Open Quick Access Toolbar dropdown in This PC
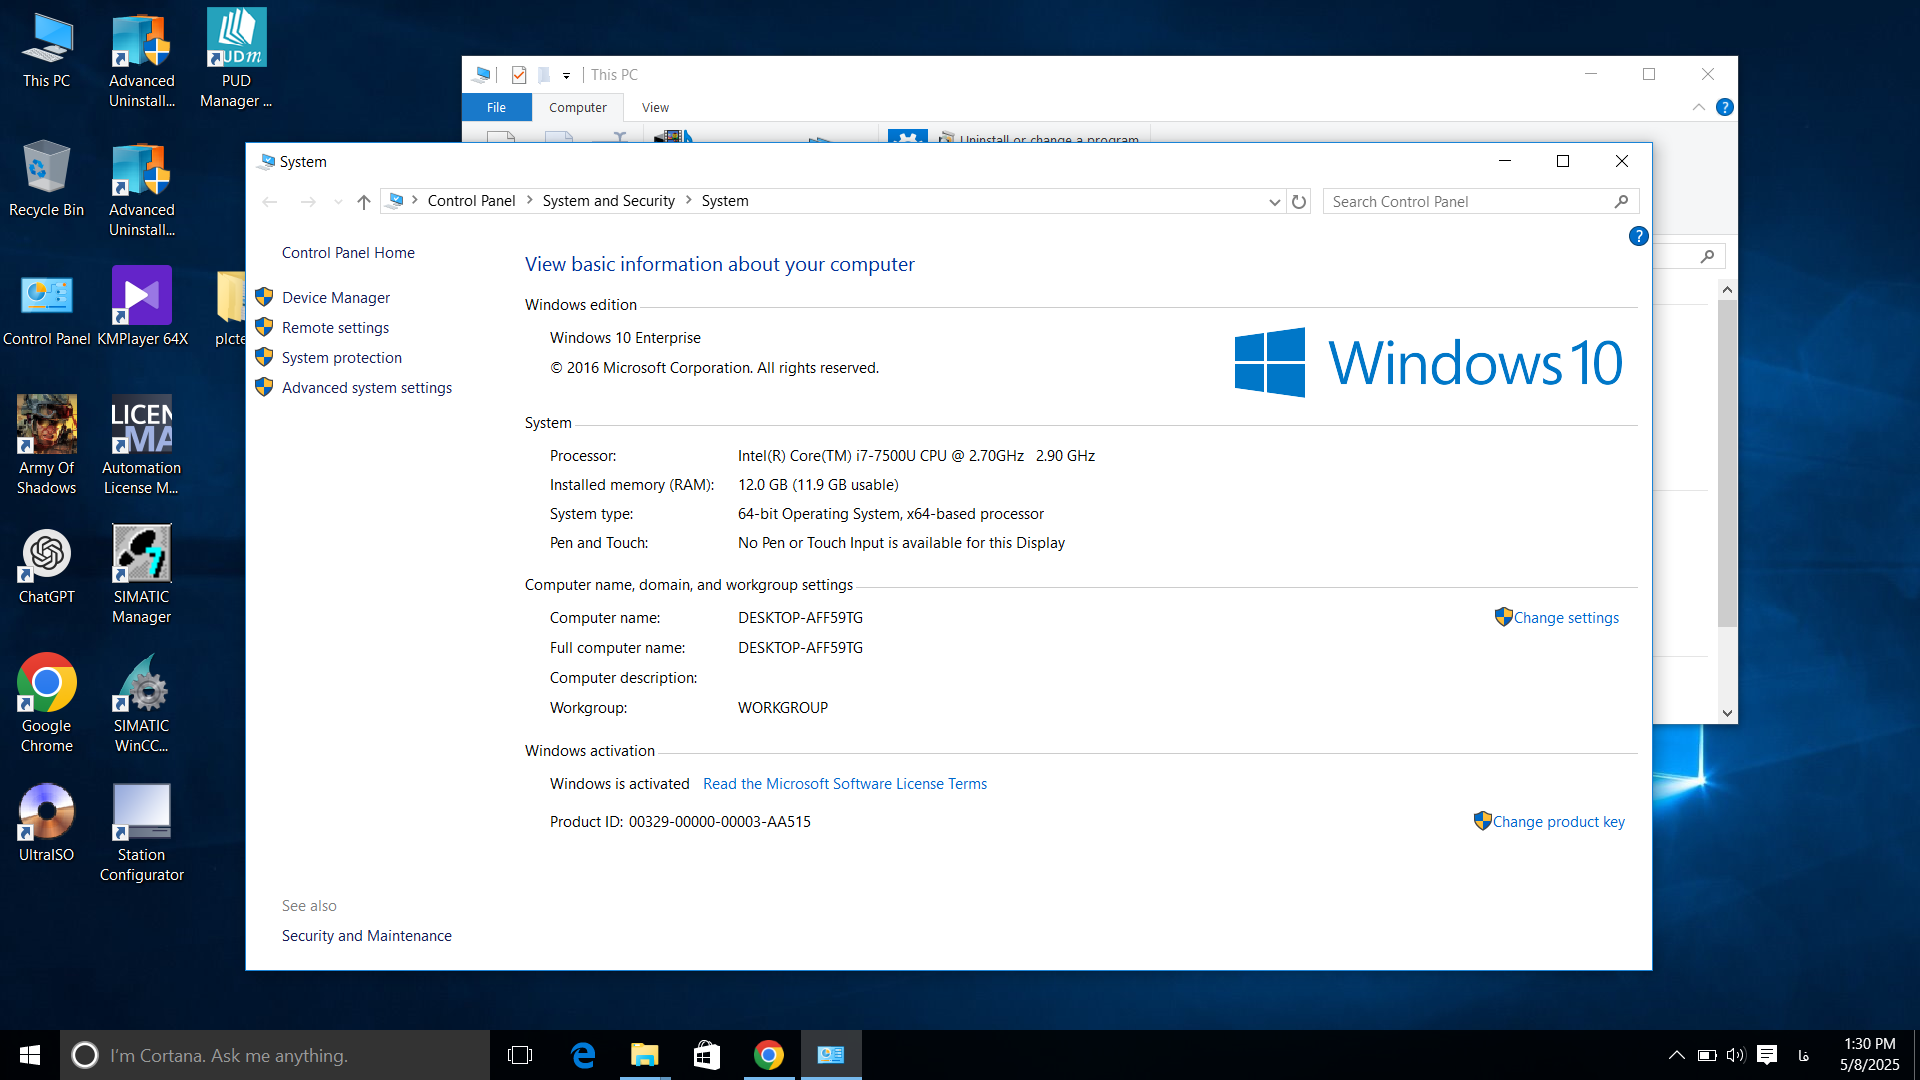This screenshot has width=1920, height=1080. coord(566,75)
